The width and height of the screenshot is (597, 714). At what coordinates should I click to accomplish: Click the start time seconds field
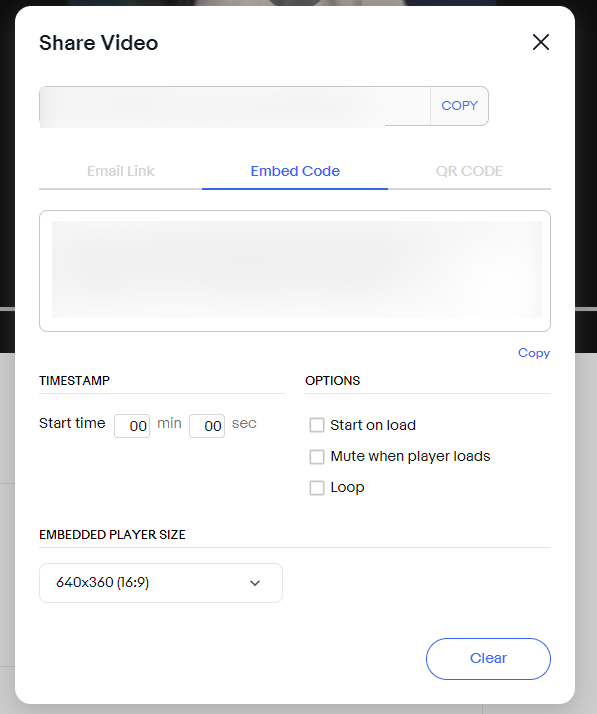(x=207, y=426)
